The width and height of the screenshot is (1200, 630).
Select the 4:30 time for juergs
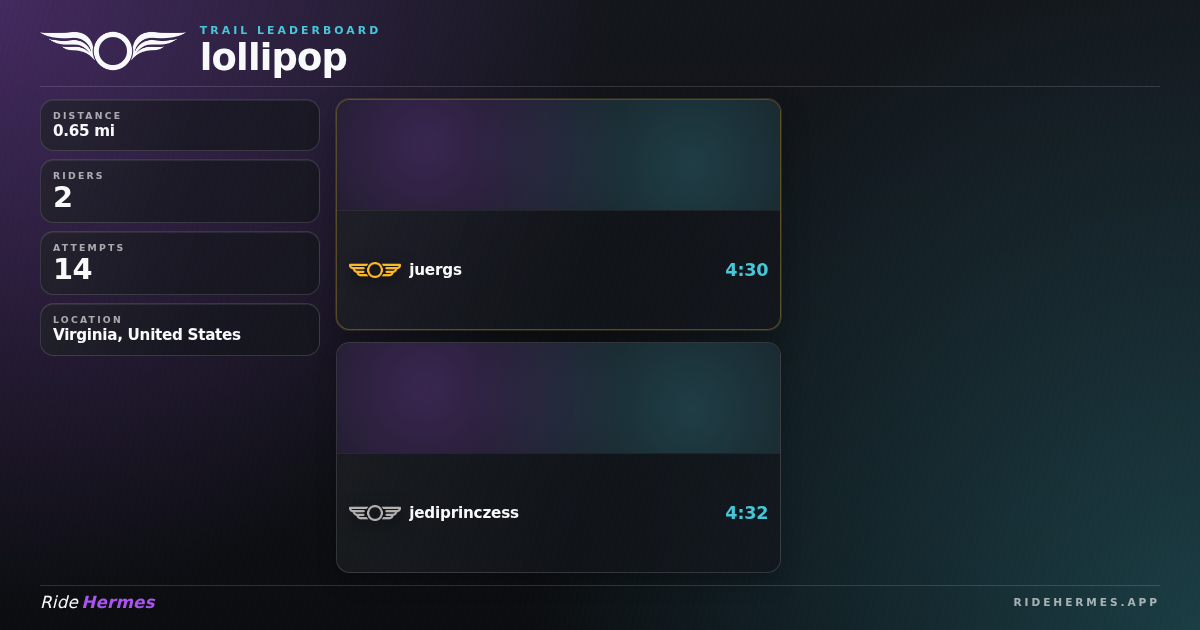[x=746, y=270]
